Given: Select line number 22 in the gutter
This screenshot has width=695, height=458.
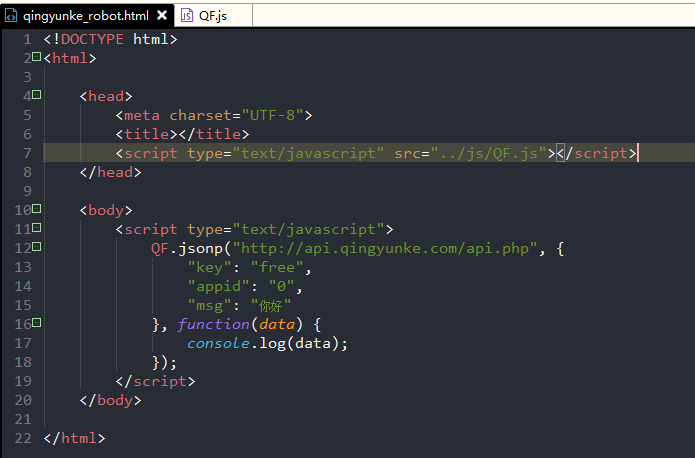Looking at the screenshot, I should point(23,438).
